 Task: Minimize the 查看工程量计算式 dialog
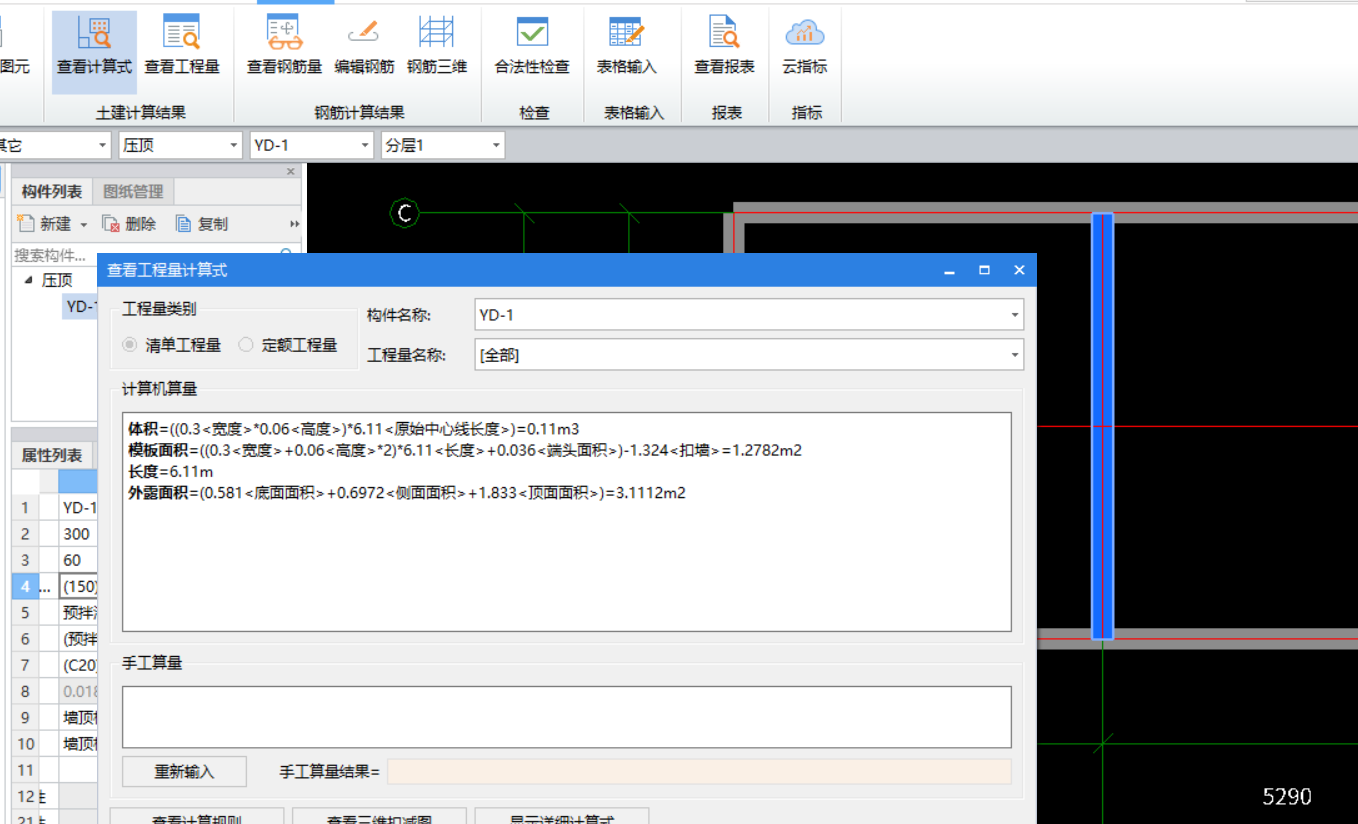tap(949, 270)
